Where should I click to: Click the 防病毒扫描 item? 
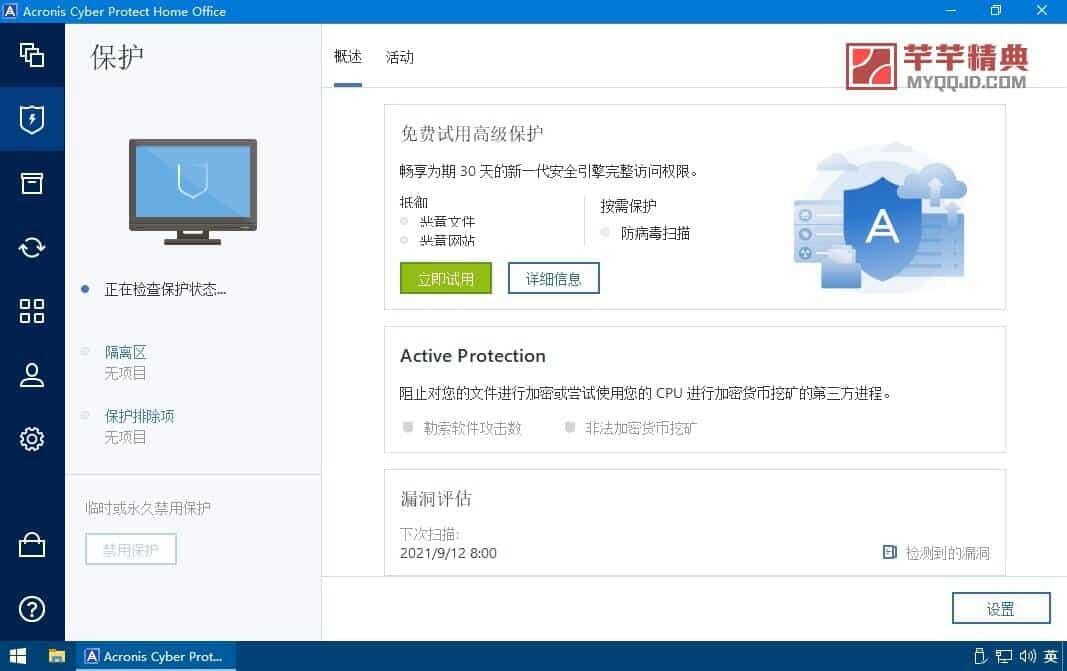[655, 233]
